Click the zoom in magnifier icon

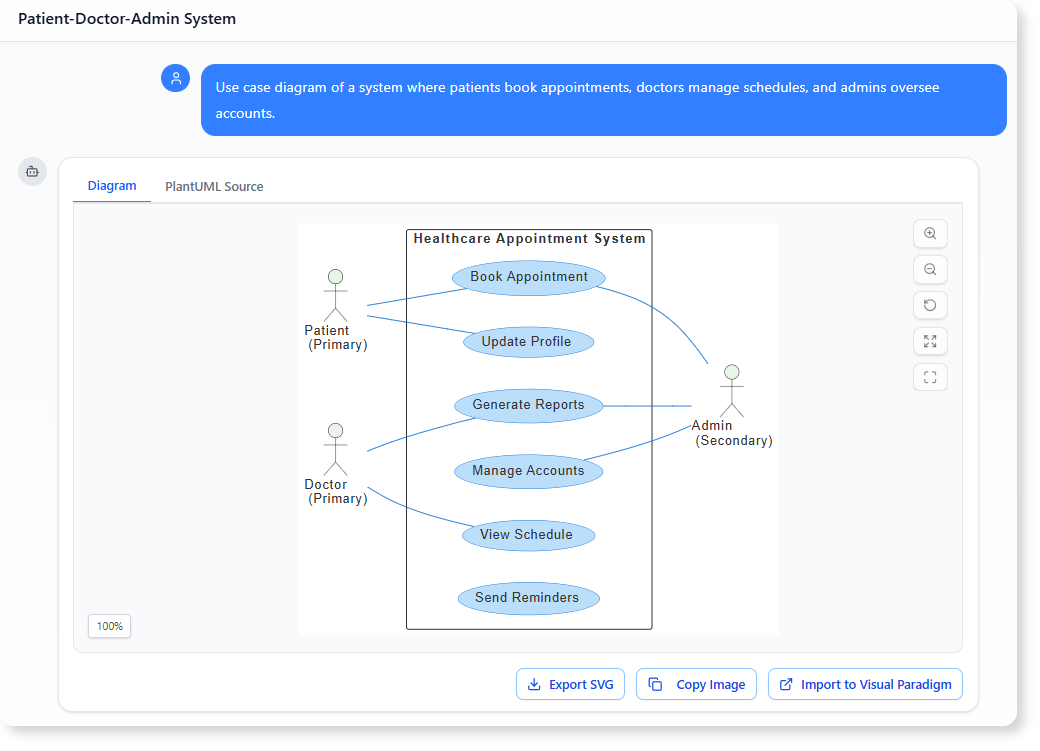tap(930, 233)
